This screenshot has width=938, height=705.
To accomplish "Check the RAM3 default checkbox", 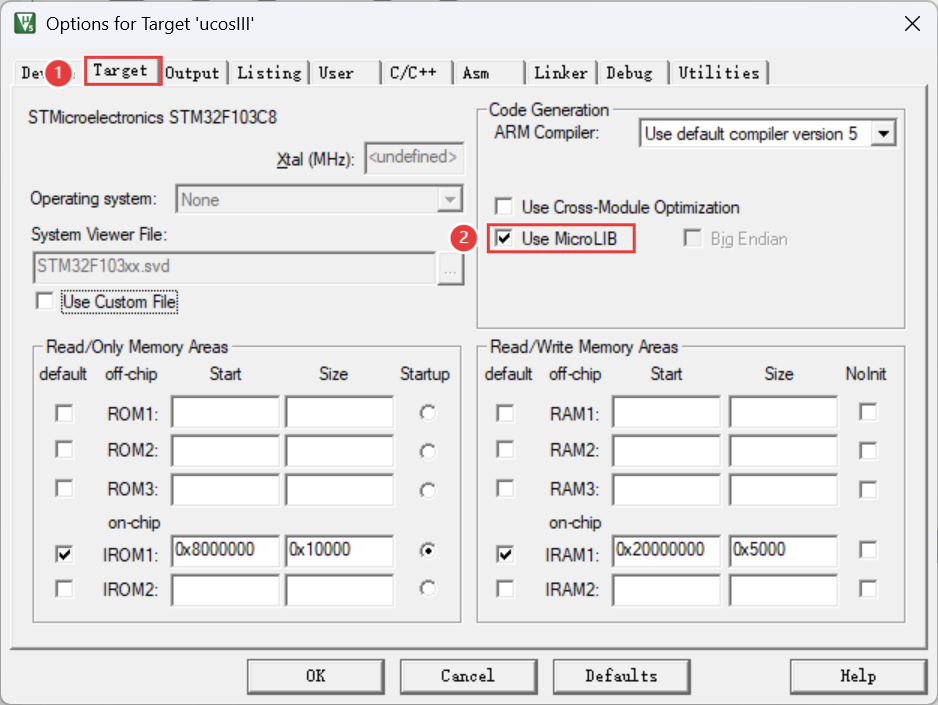I will click(x=505, y=489).
